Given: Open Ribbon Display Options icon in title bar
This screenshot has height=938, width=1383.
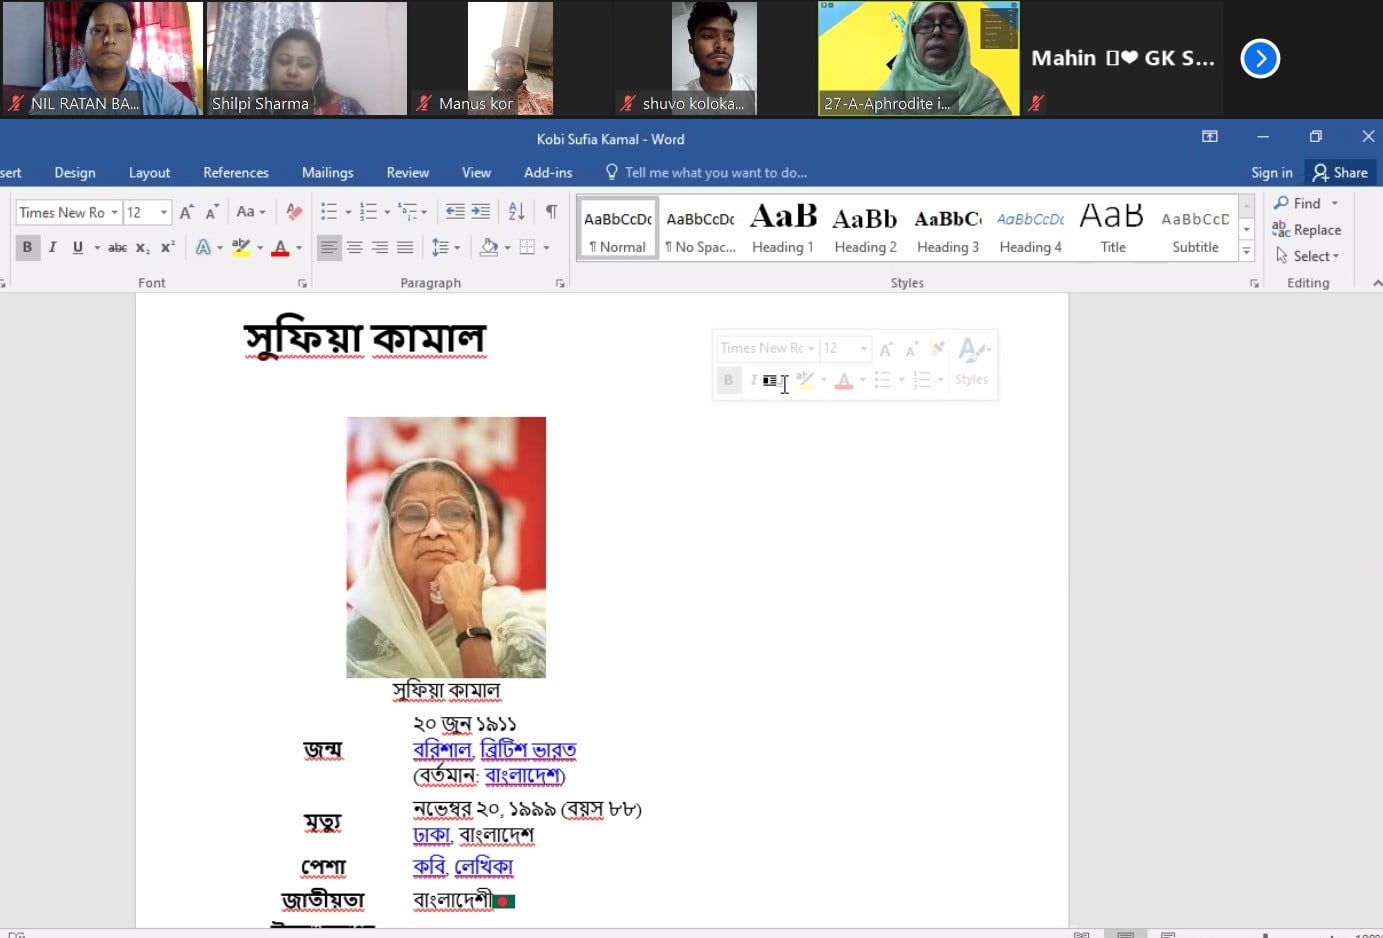Looking at the screenshot, I should 1210,137.
